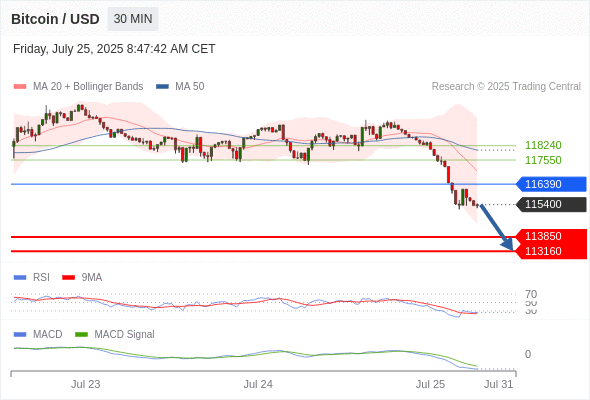Image resolution: width=590 pixels, height=400 pixels.
Task: Click the MA 50 legend label
Action: tap(190, 87)
